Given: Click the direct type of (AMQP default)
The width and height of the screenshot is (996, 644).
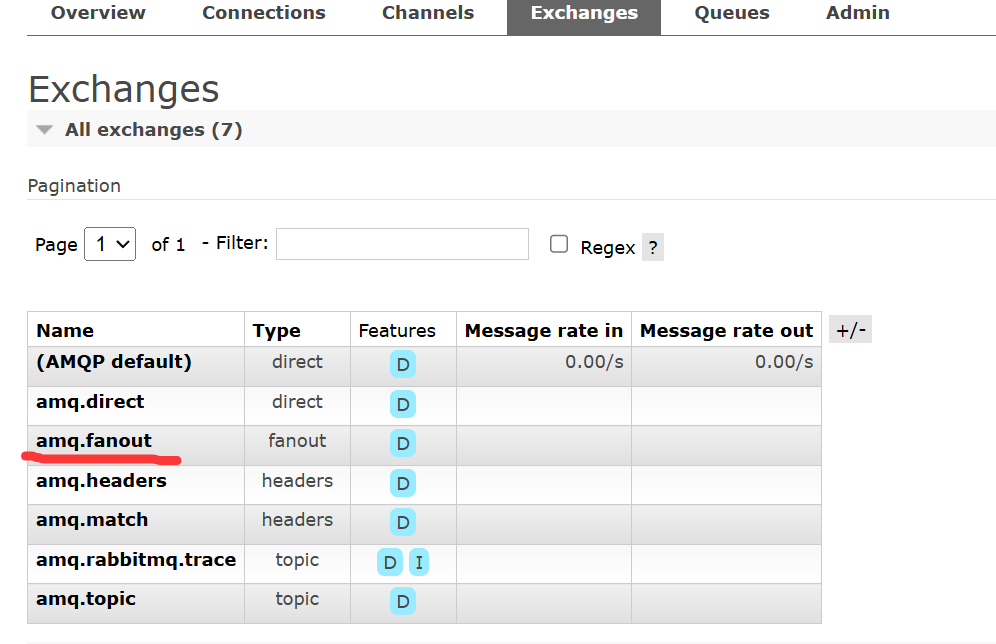Looking at the screenshot, I should pos(297,362).
